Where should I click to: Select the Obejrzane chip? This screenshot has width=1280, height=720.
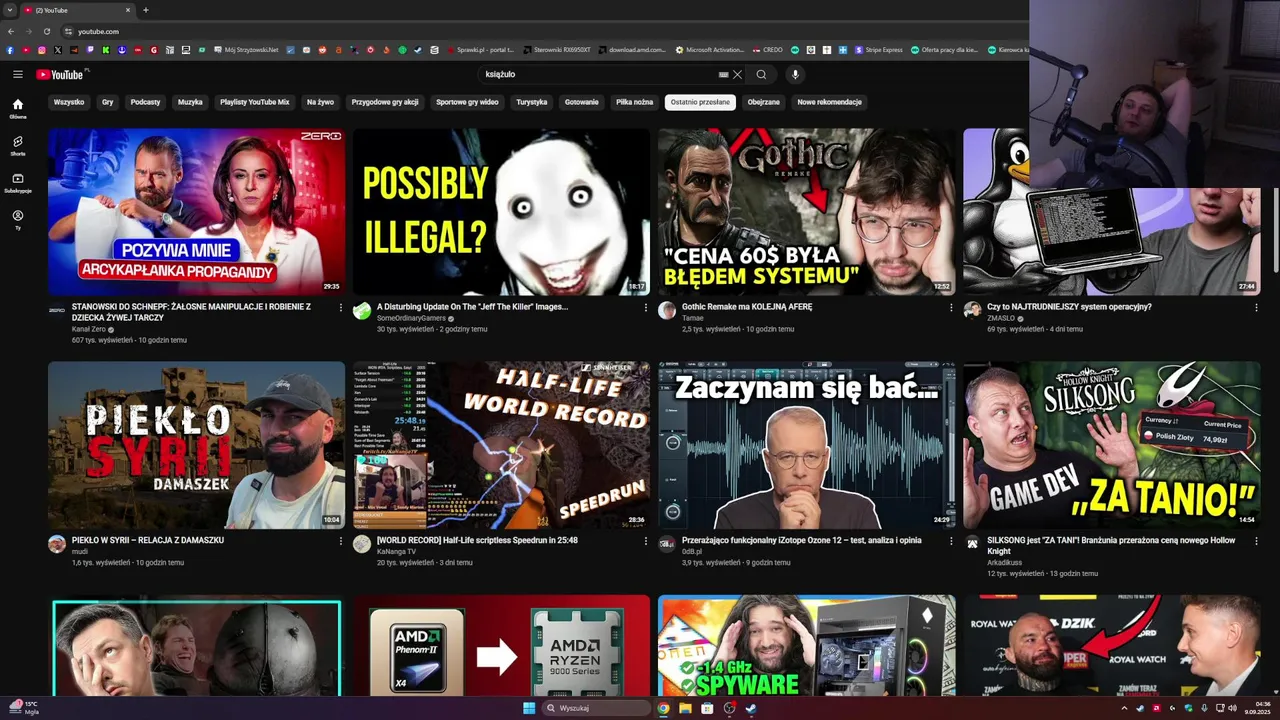point(764,102)
